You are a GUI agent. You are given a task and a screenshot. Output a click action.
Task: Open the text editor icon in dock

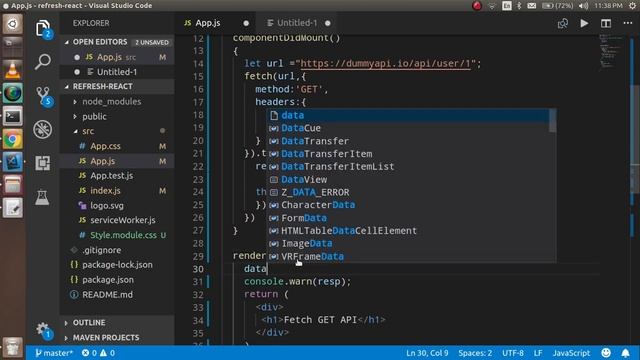click(13, 208)
